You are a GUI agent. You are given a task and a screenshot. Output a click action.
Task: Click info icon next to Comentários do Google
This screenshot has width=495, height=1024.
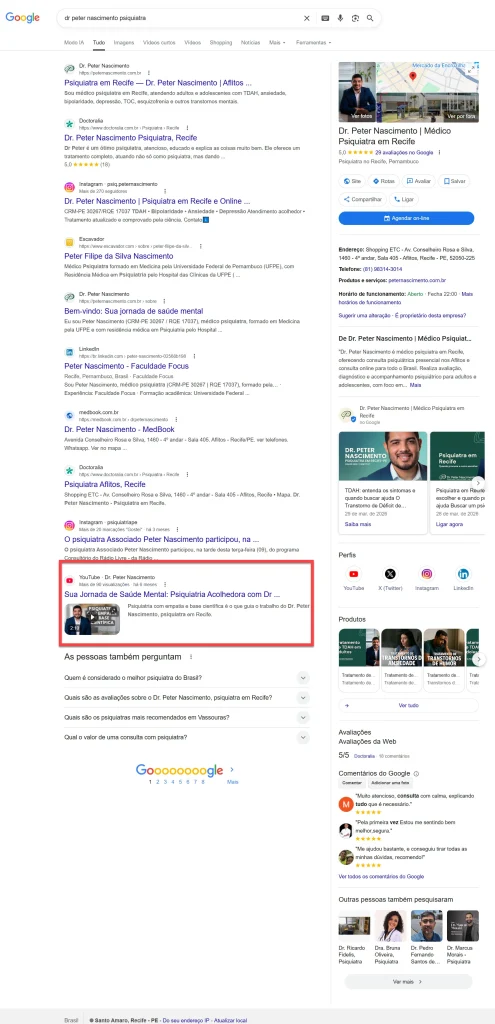pos(416,774)
